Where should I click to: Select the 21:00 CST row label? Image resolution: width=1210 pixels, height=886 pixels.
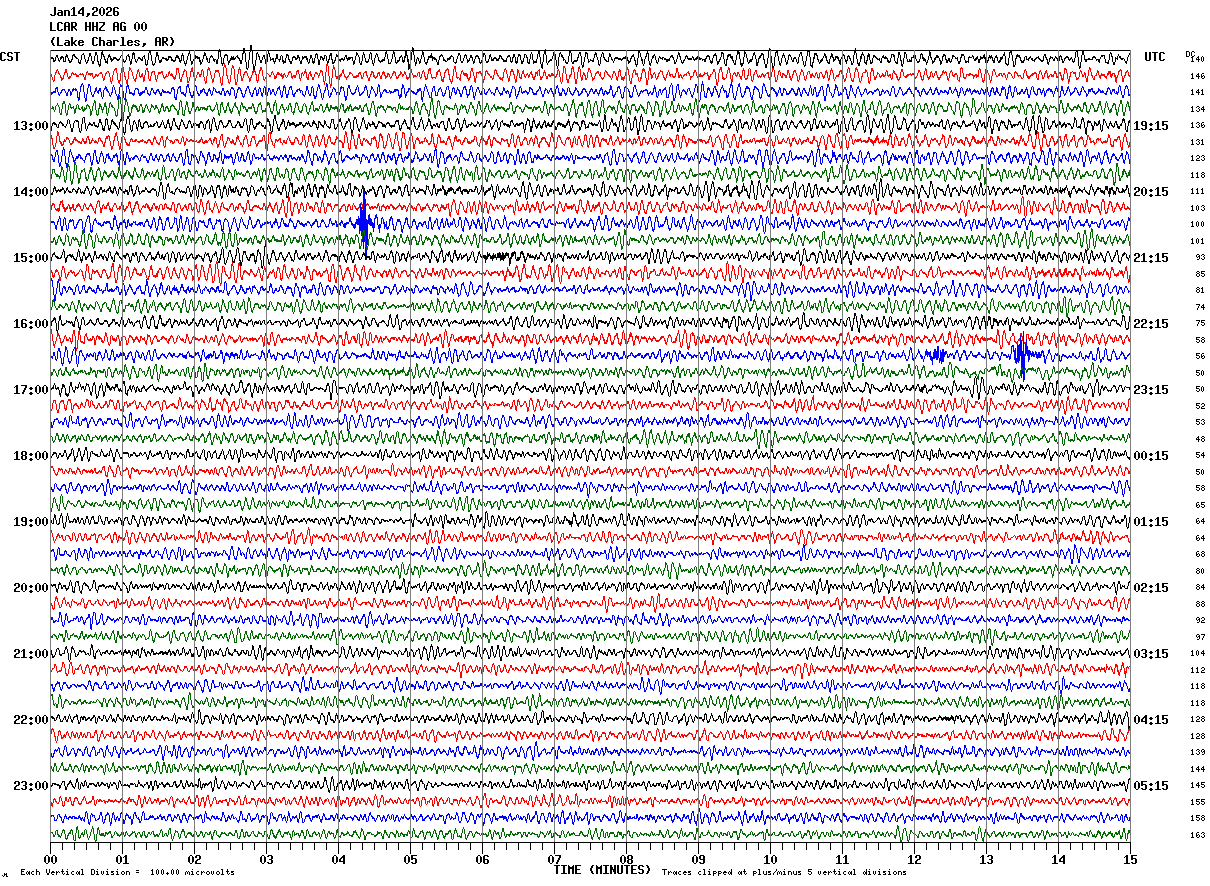coord(31,654)
